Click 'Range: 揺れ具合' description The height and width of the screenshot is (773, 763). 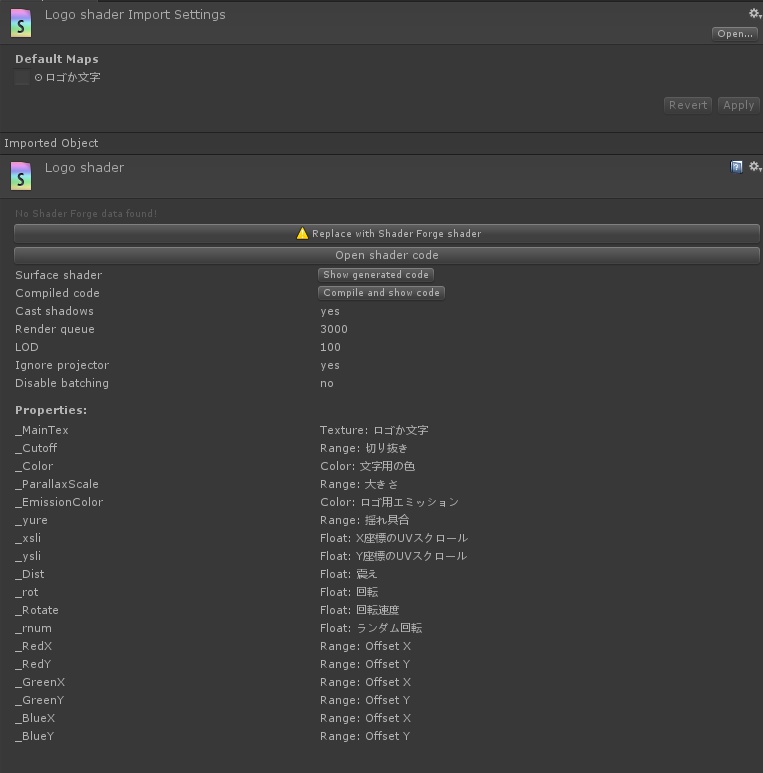click(365, 520)
